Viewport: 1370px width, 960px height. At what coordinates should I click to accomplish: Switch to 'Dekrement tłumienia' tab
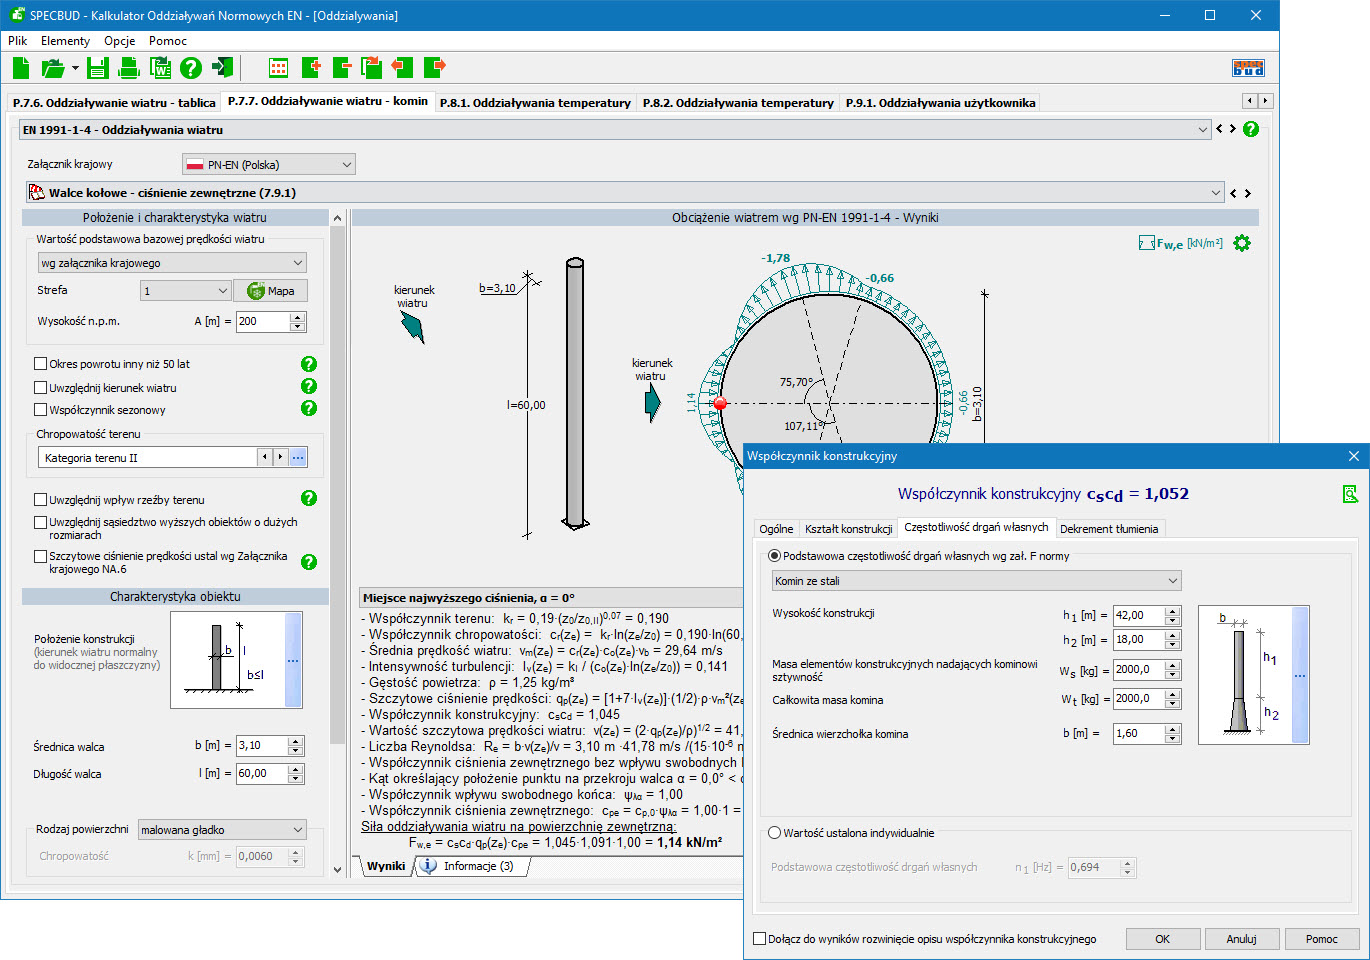(1109, 529)
